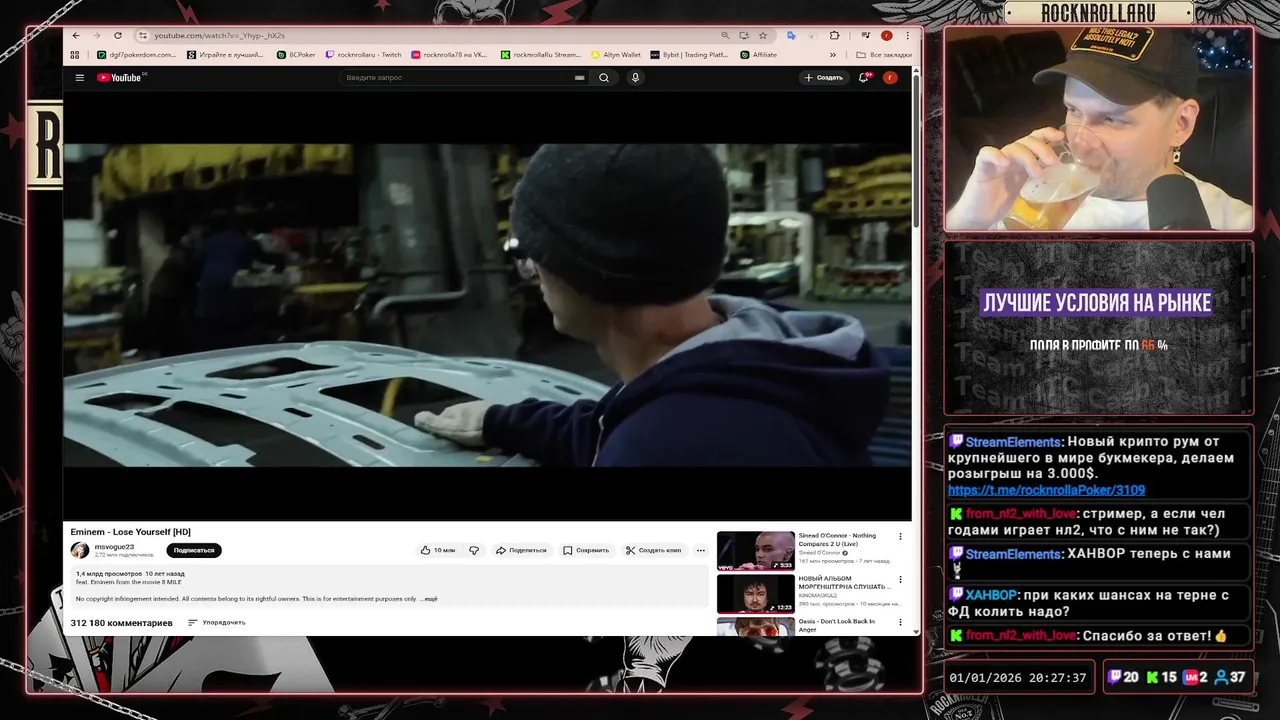Open the rocknrollaru - Twitch bookmark

(364, 55)
